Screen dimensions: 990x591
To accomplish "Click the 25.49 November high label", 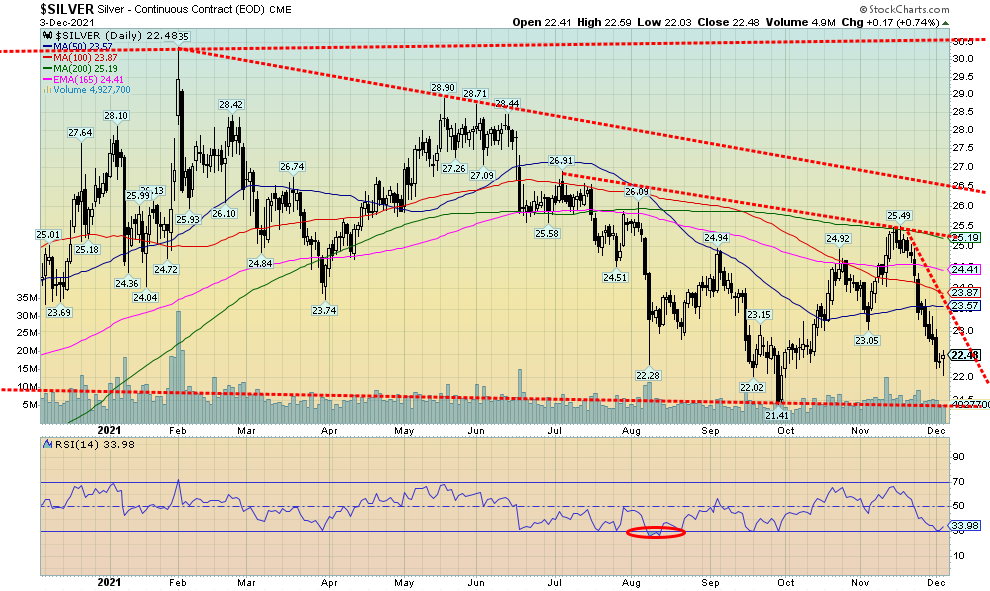I will 899,215.
